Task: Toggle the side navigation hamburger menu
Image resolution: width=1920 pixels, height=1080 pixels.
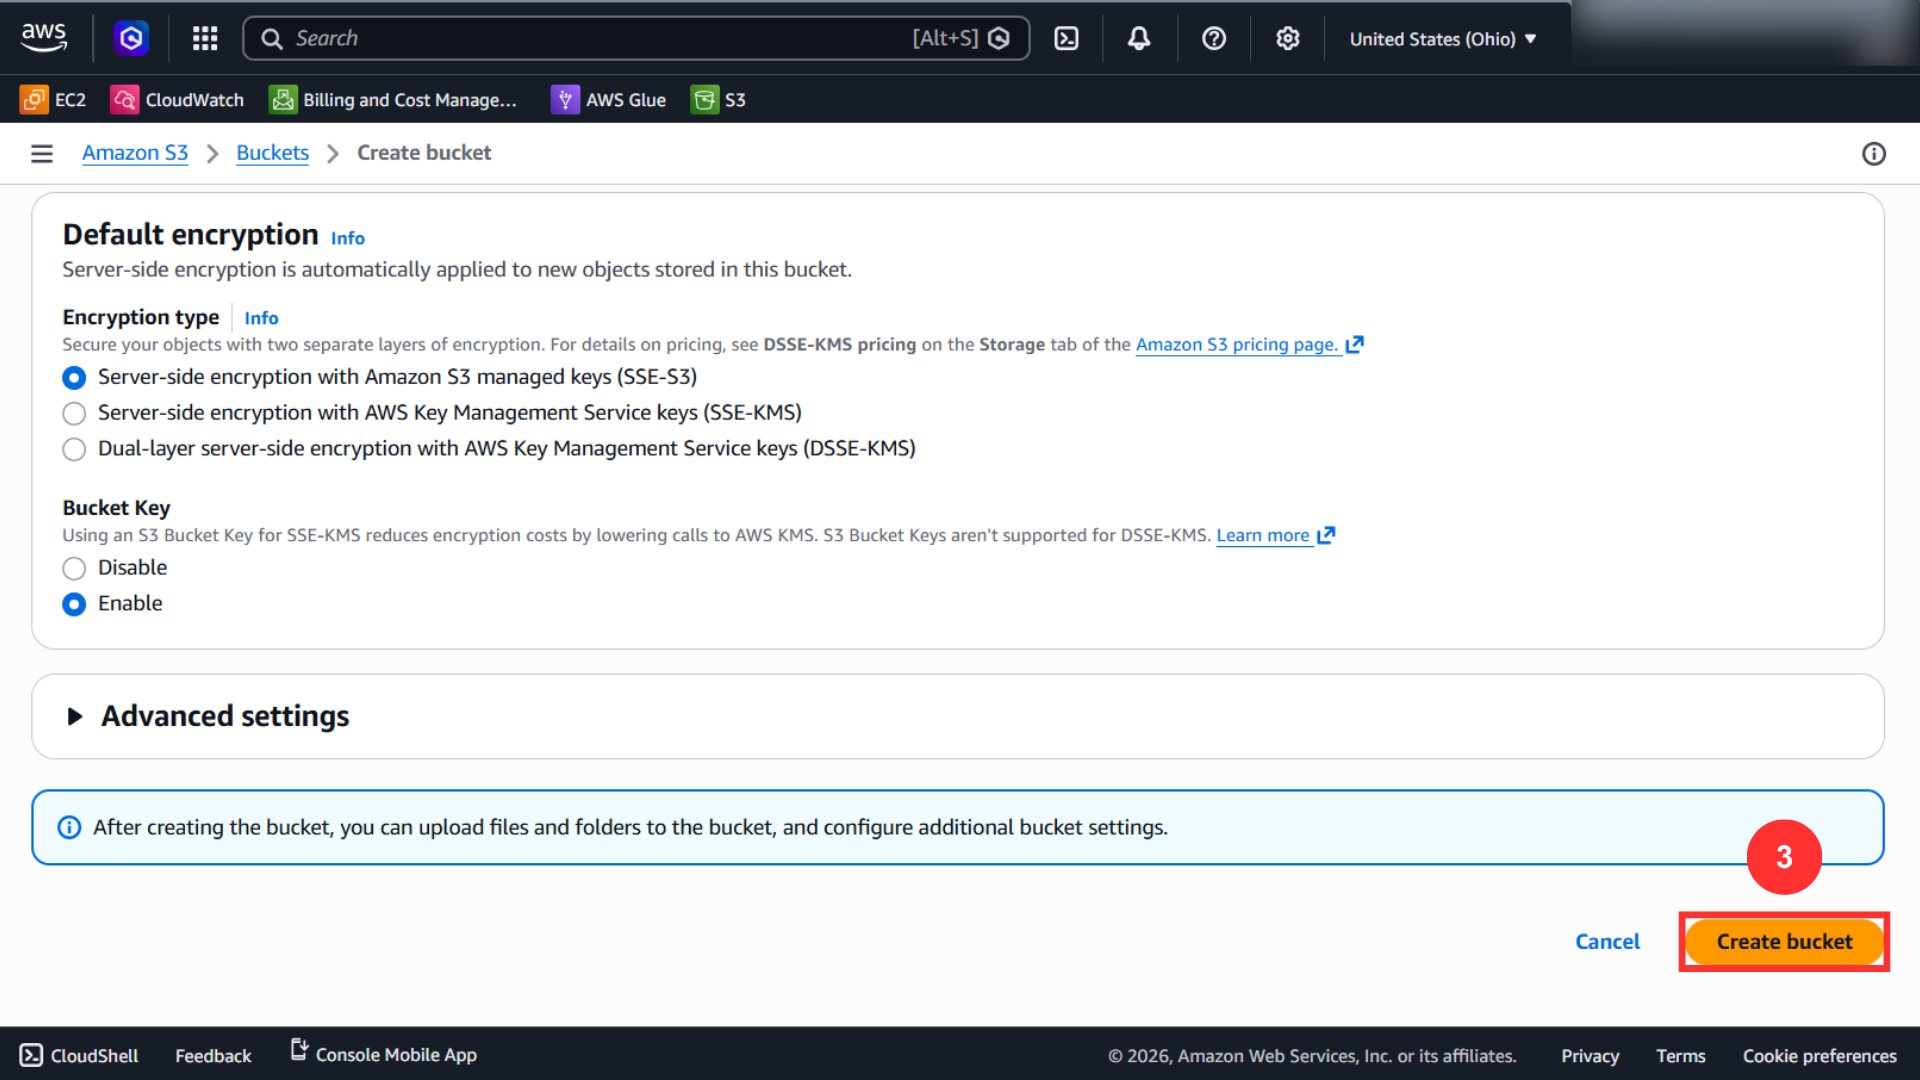Action: 42,153
